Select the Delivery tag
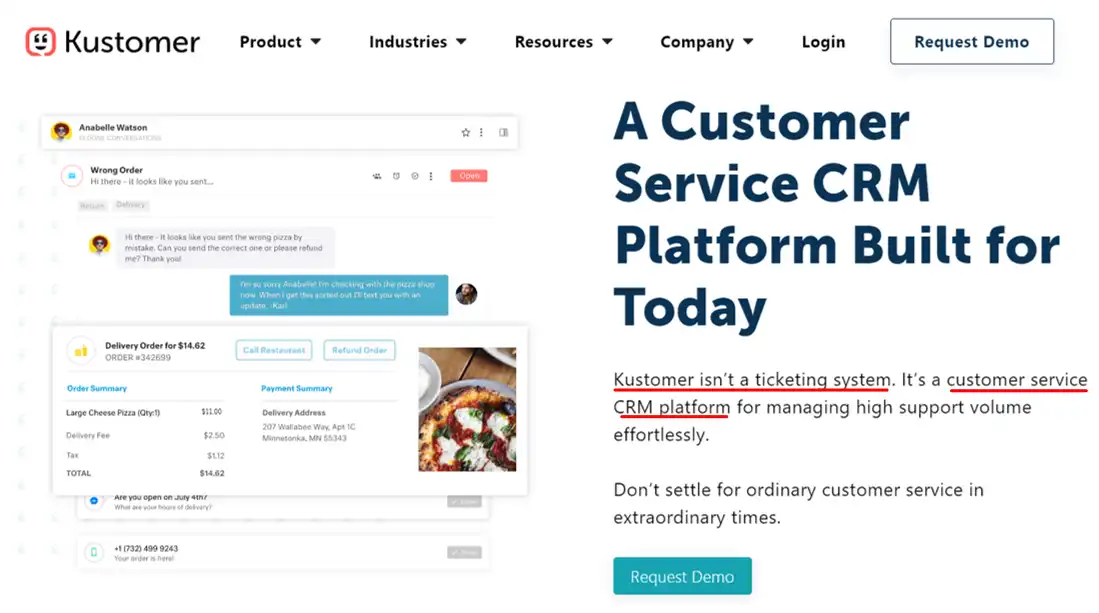This screenshot has height=613, width=1099. click(x=131, y=205)
